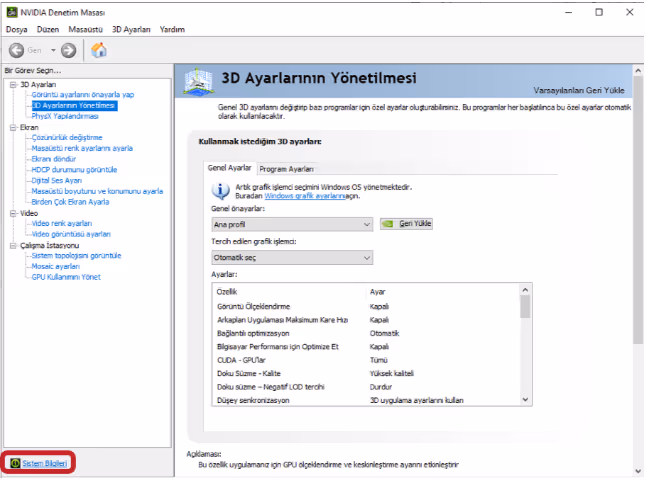Switch to the Program Ayarları tab

click(x=286, y=169)
